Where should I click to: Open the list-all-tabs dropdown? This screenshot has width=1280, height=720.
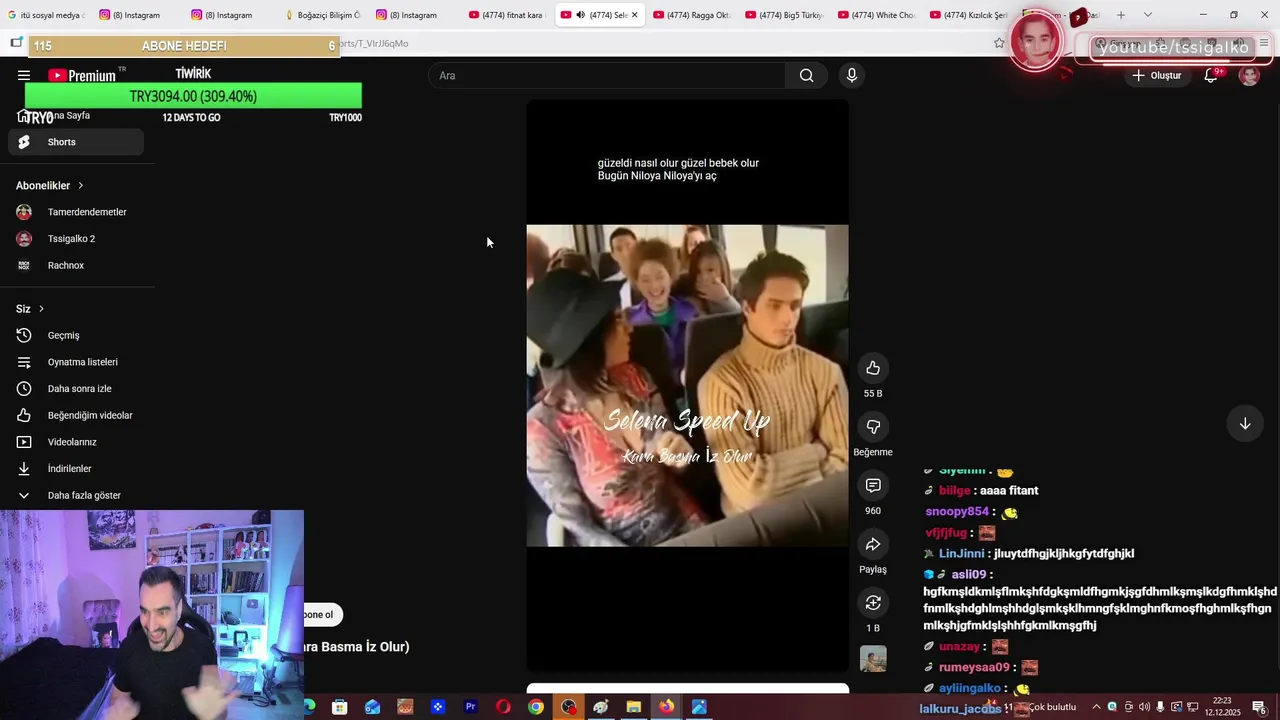coord(1147,15)
